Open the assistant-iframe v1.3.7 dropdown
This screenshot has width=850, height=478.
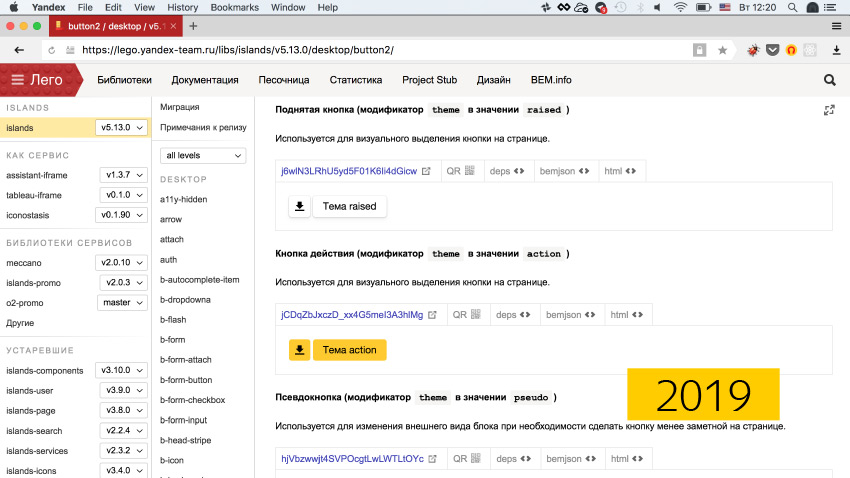point(124,175)
